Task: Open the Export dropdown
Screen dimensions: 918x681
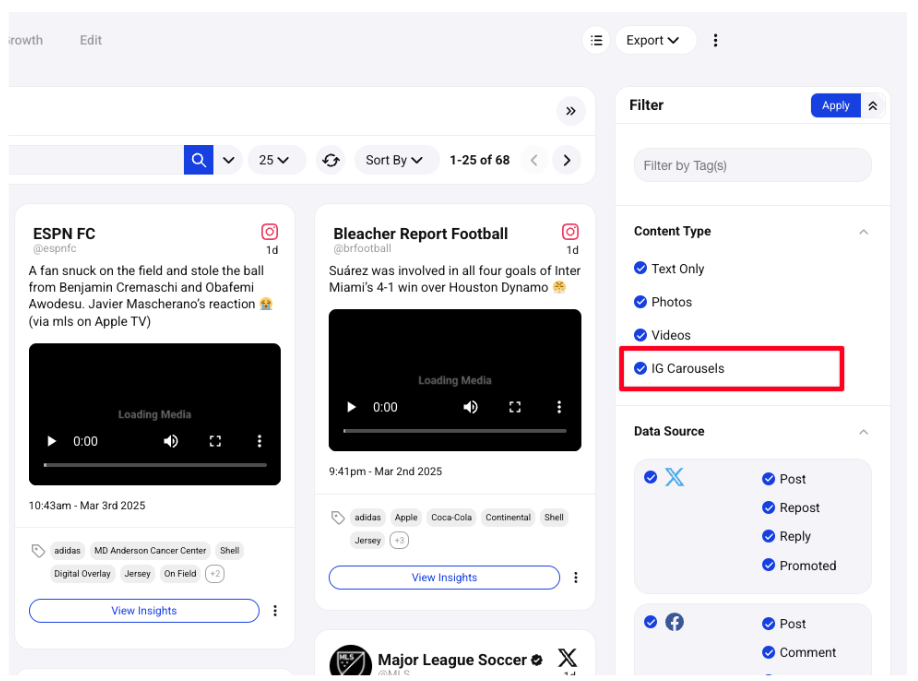Action: click(x=656, y=40)
